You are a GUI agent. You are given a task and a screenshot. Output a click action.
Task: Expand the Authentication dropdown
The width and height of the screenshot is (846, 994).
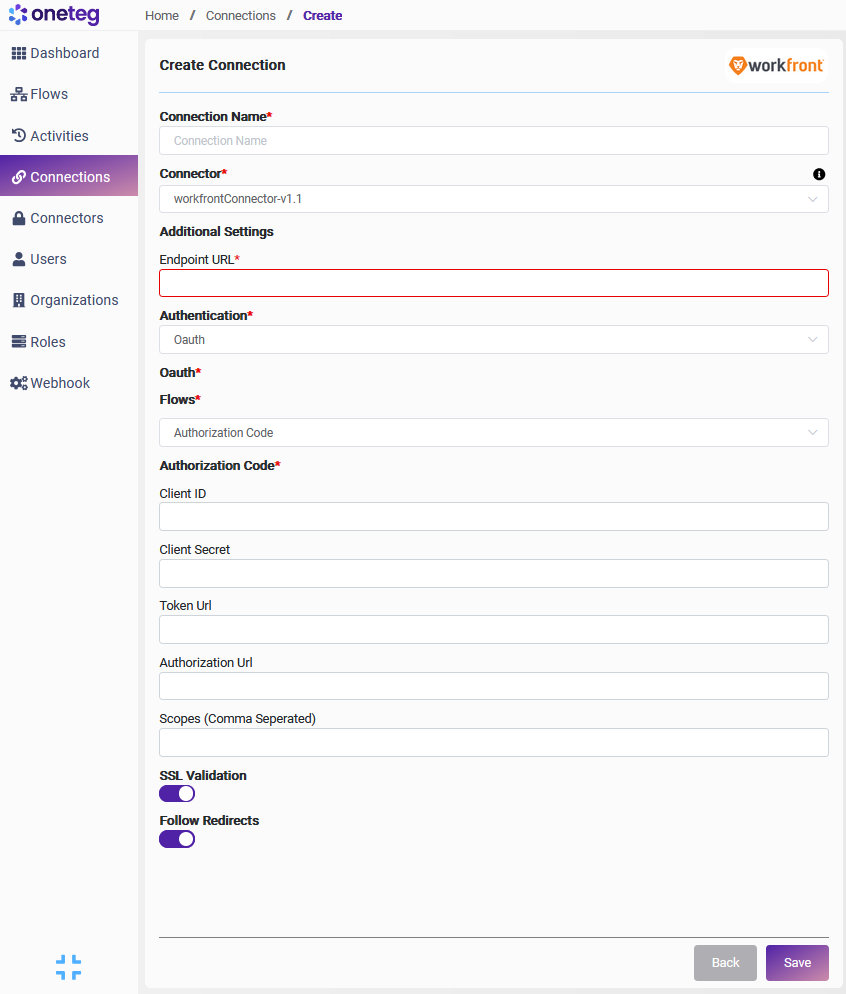[x=494, y=340]
